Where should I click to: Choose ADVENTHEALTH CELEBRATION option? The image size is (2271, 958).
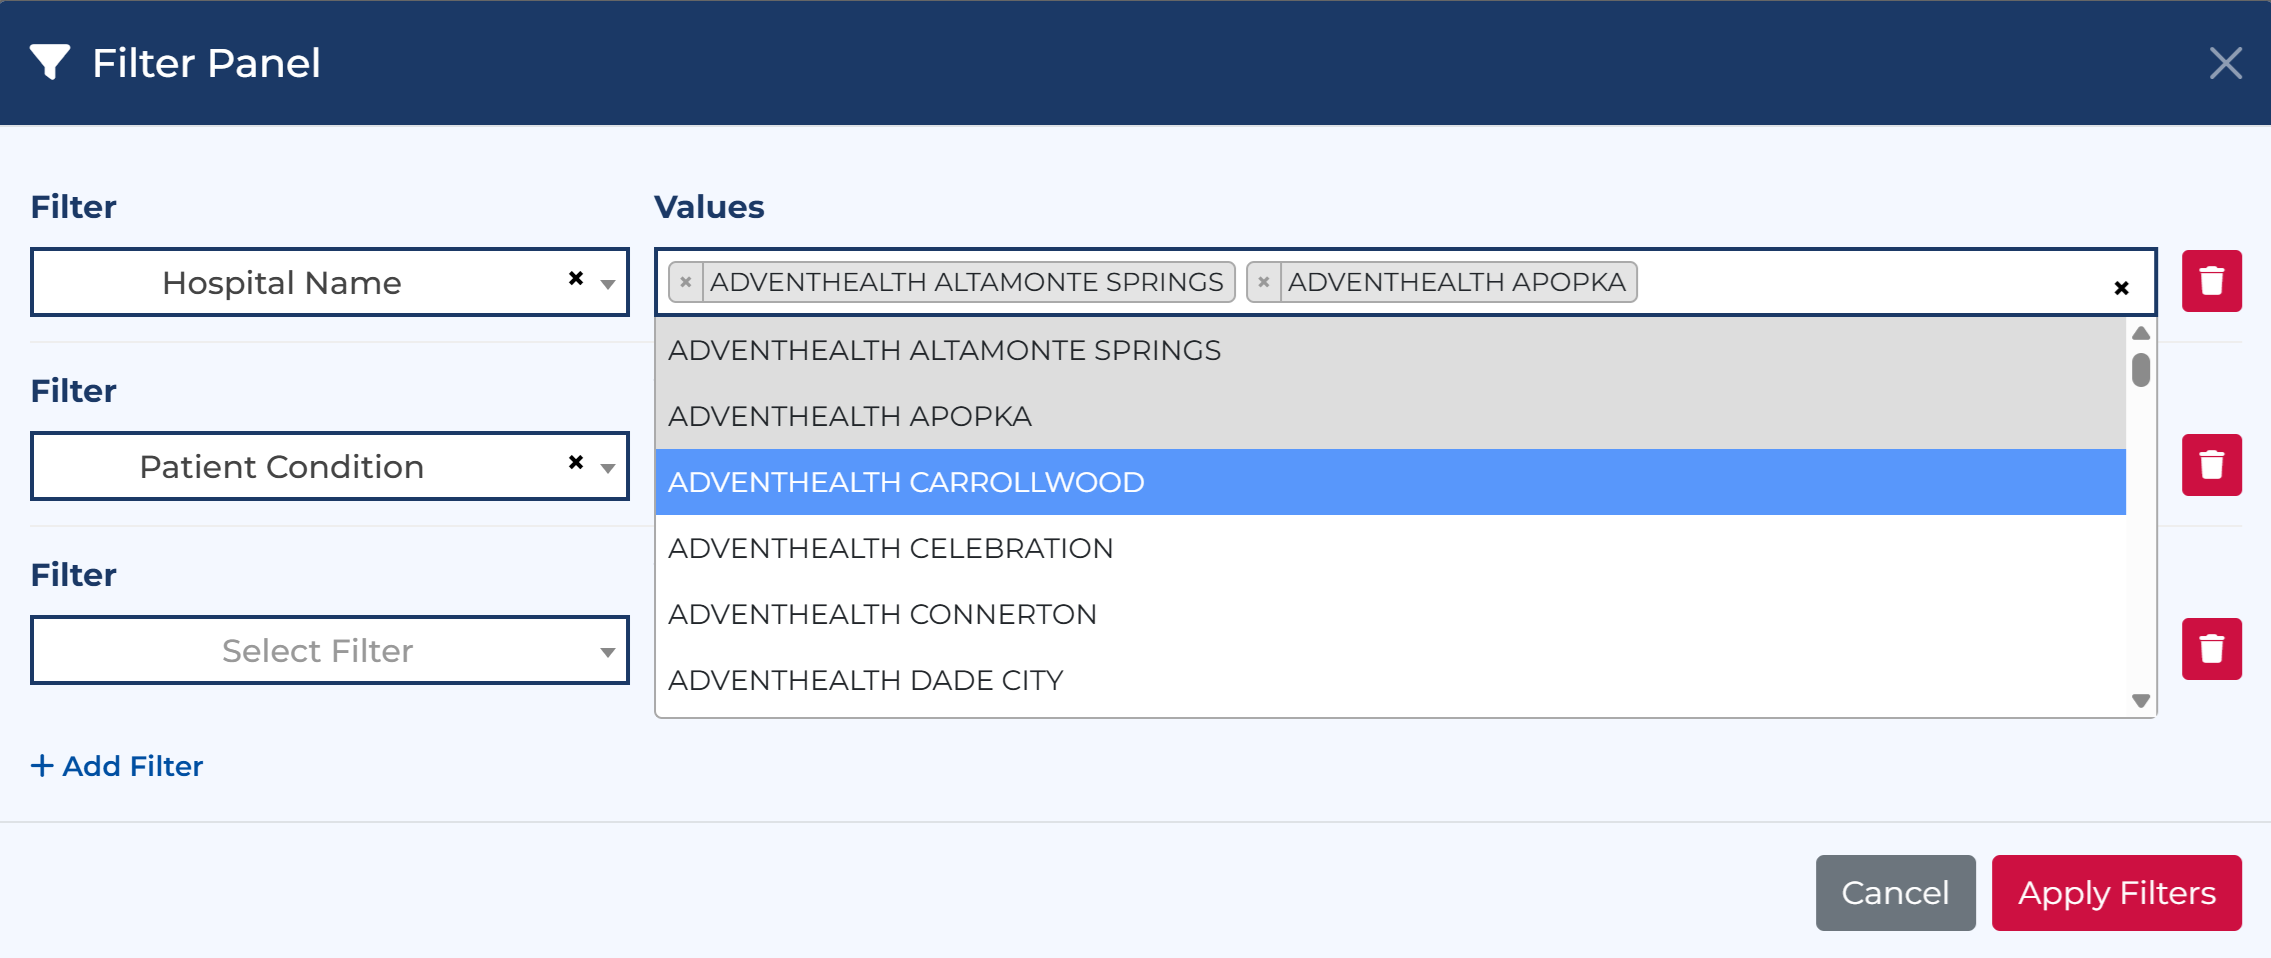coord(1390,548)
